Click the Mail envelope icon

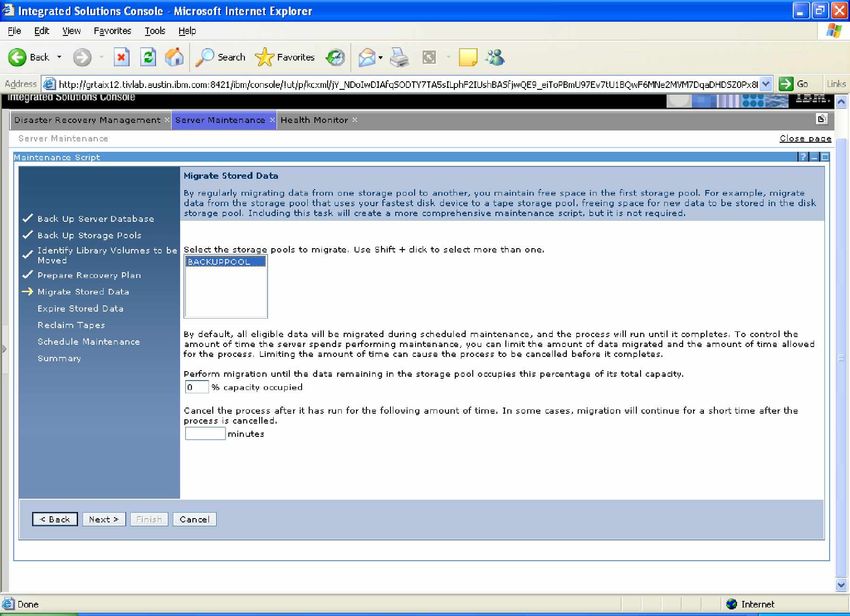(367, 57)
